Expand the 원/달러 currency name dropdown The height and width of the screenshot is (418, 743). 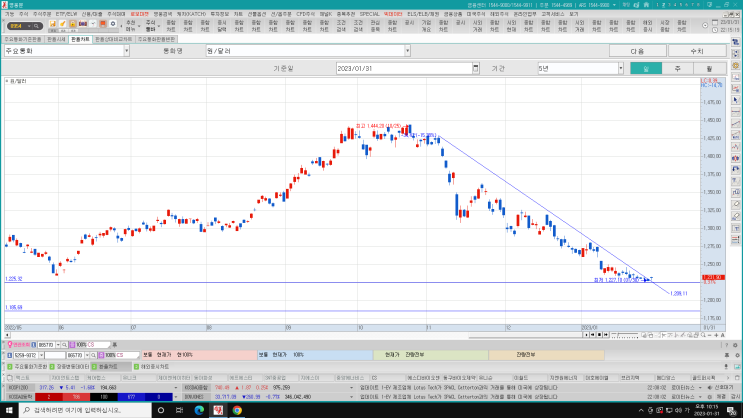(x=408, y=51)
